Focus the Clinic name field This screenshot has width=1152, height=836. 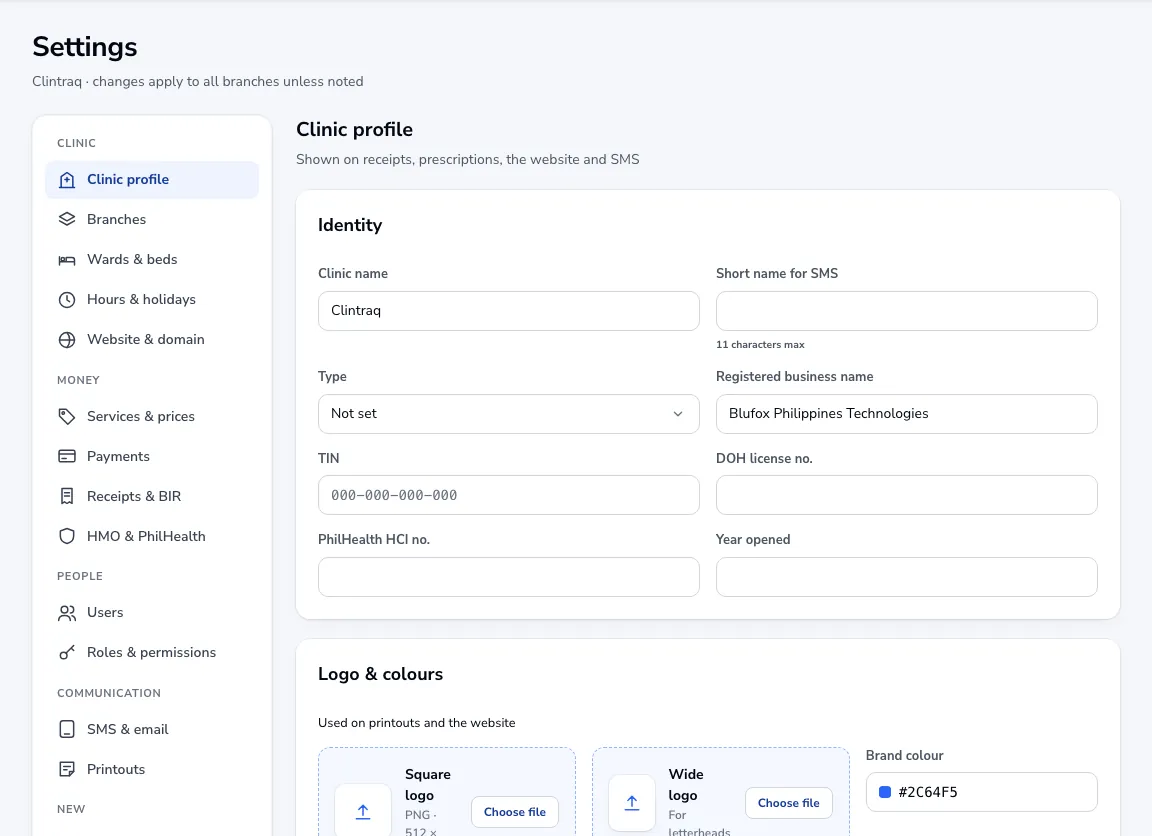[x=508, y=311]
